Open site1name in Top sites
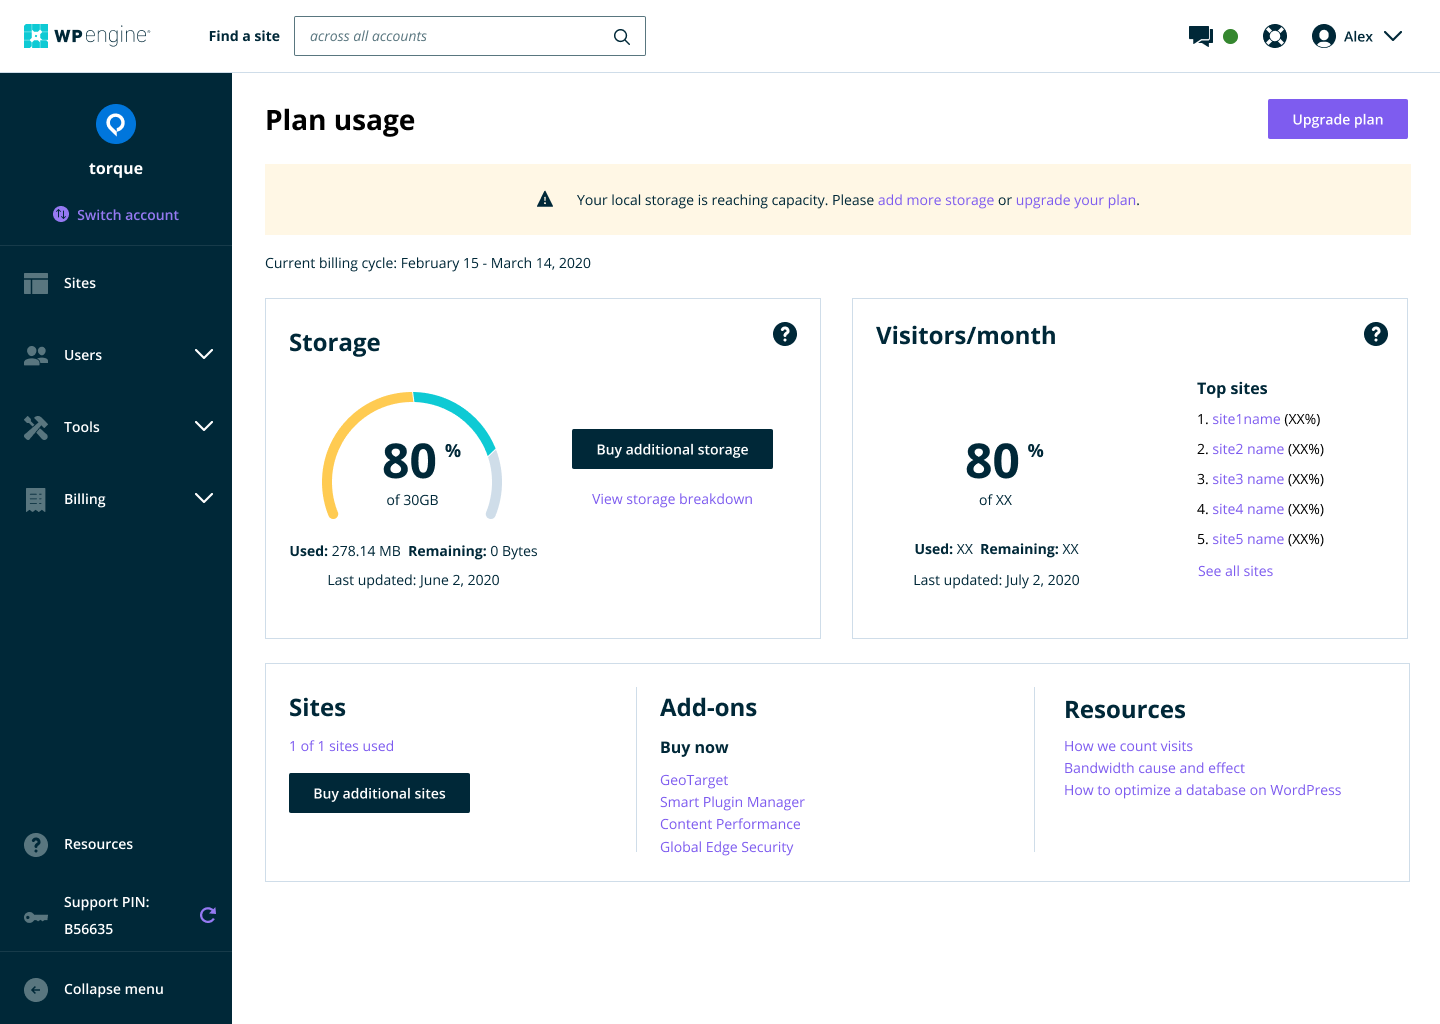1440x1024 pixels. point(1246,419)
